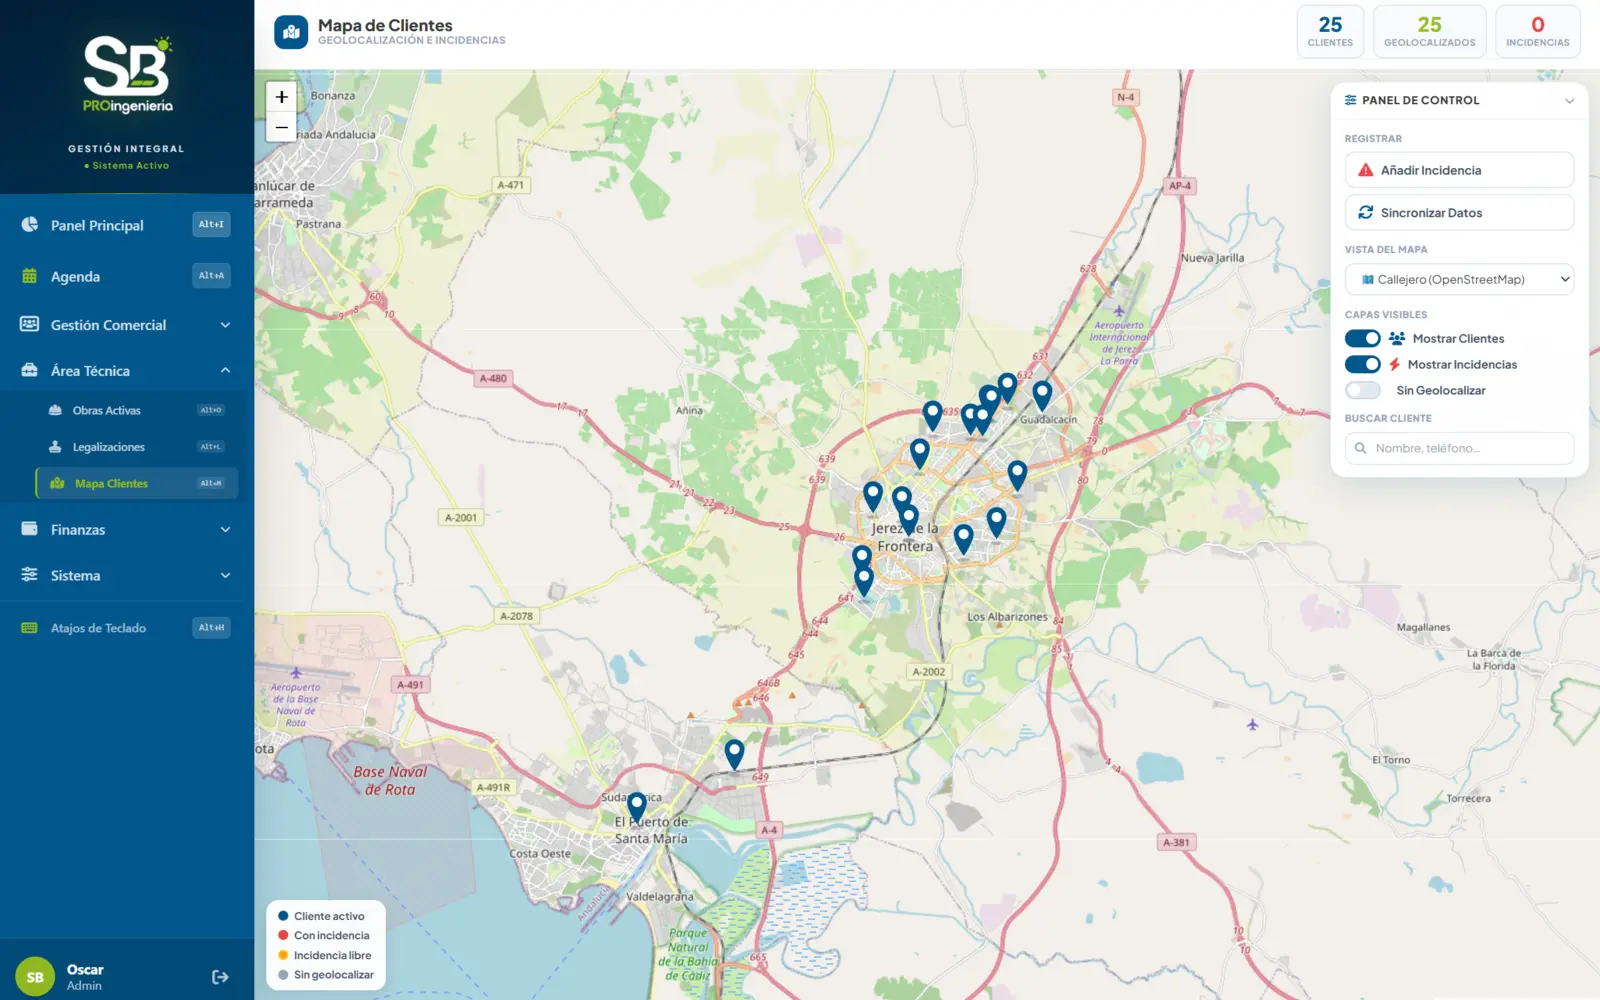Click the Área Técnica helmet icon
Viewport: 1600px width, 1000px height.
(30, 370)
